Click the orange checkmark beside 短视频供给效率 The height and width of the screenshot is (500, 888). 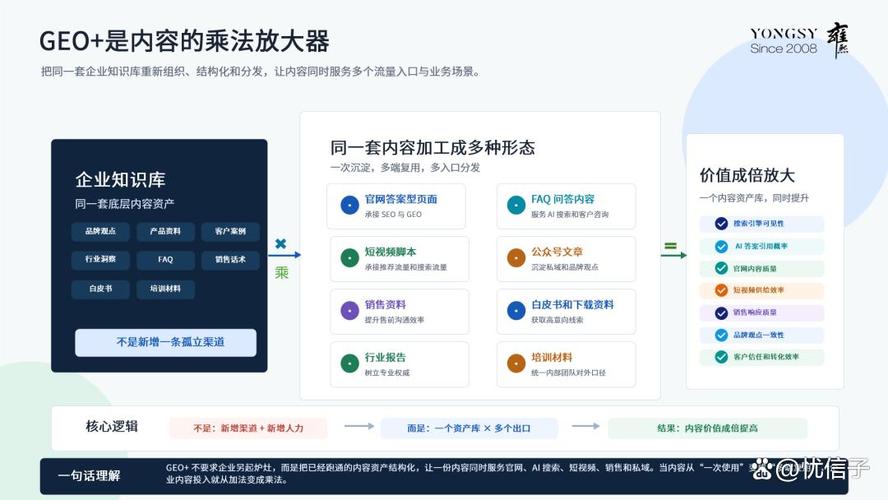[x=721, y=290]
